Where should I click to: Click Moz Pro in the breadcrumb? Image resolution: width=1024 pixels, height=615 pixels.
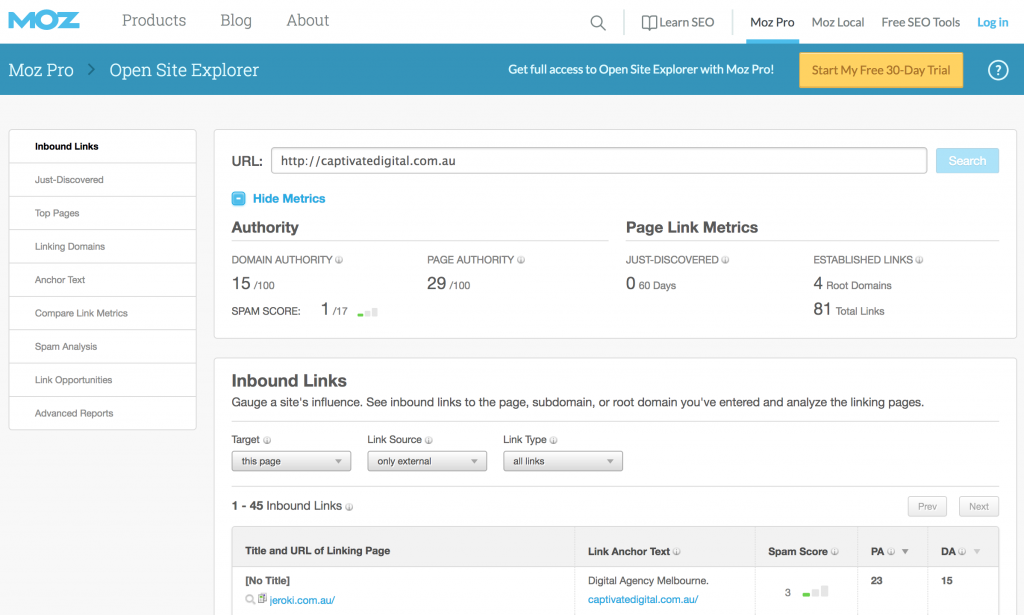tap(41, 70)
